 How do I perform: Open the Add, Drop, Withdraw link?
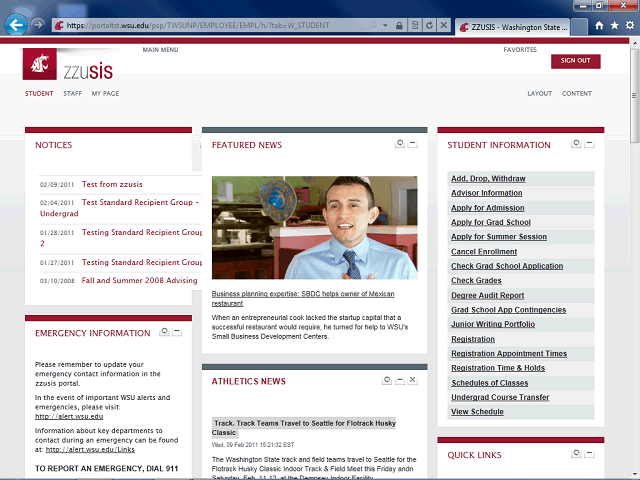pyautogui.click(x=488, y=179)
